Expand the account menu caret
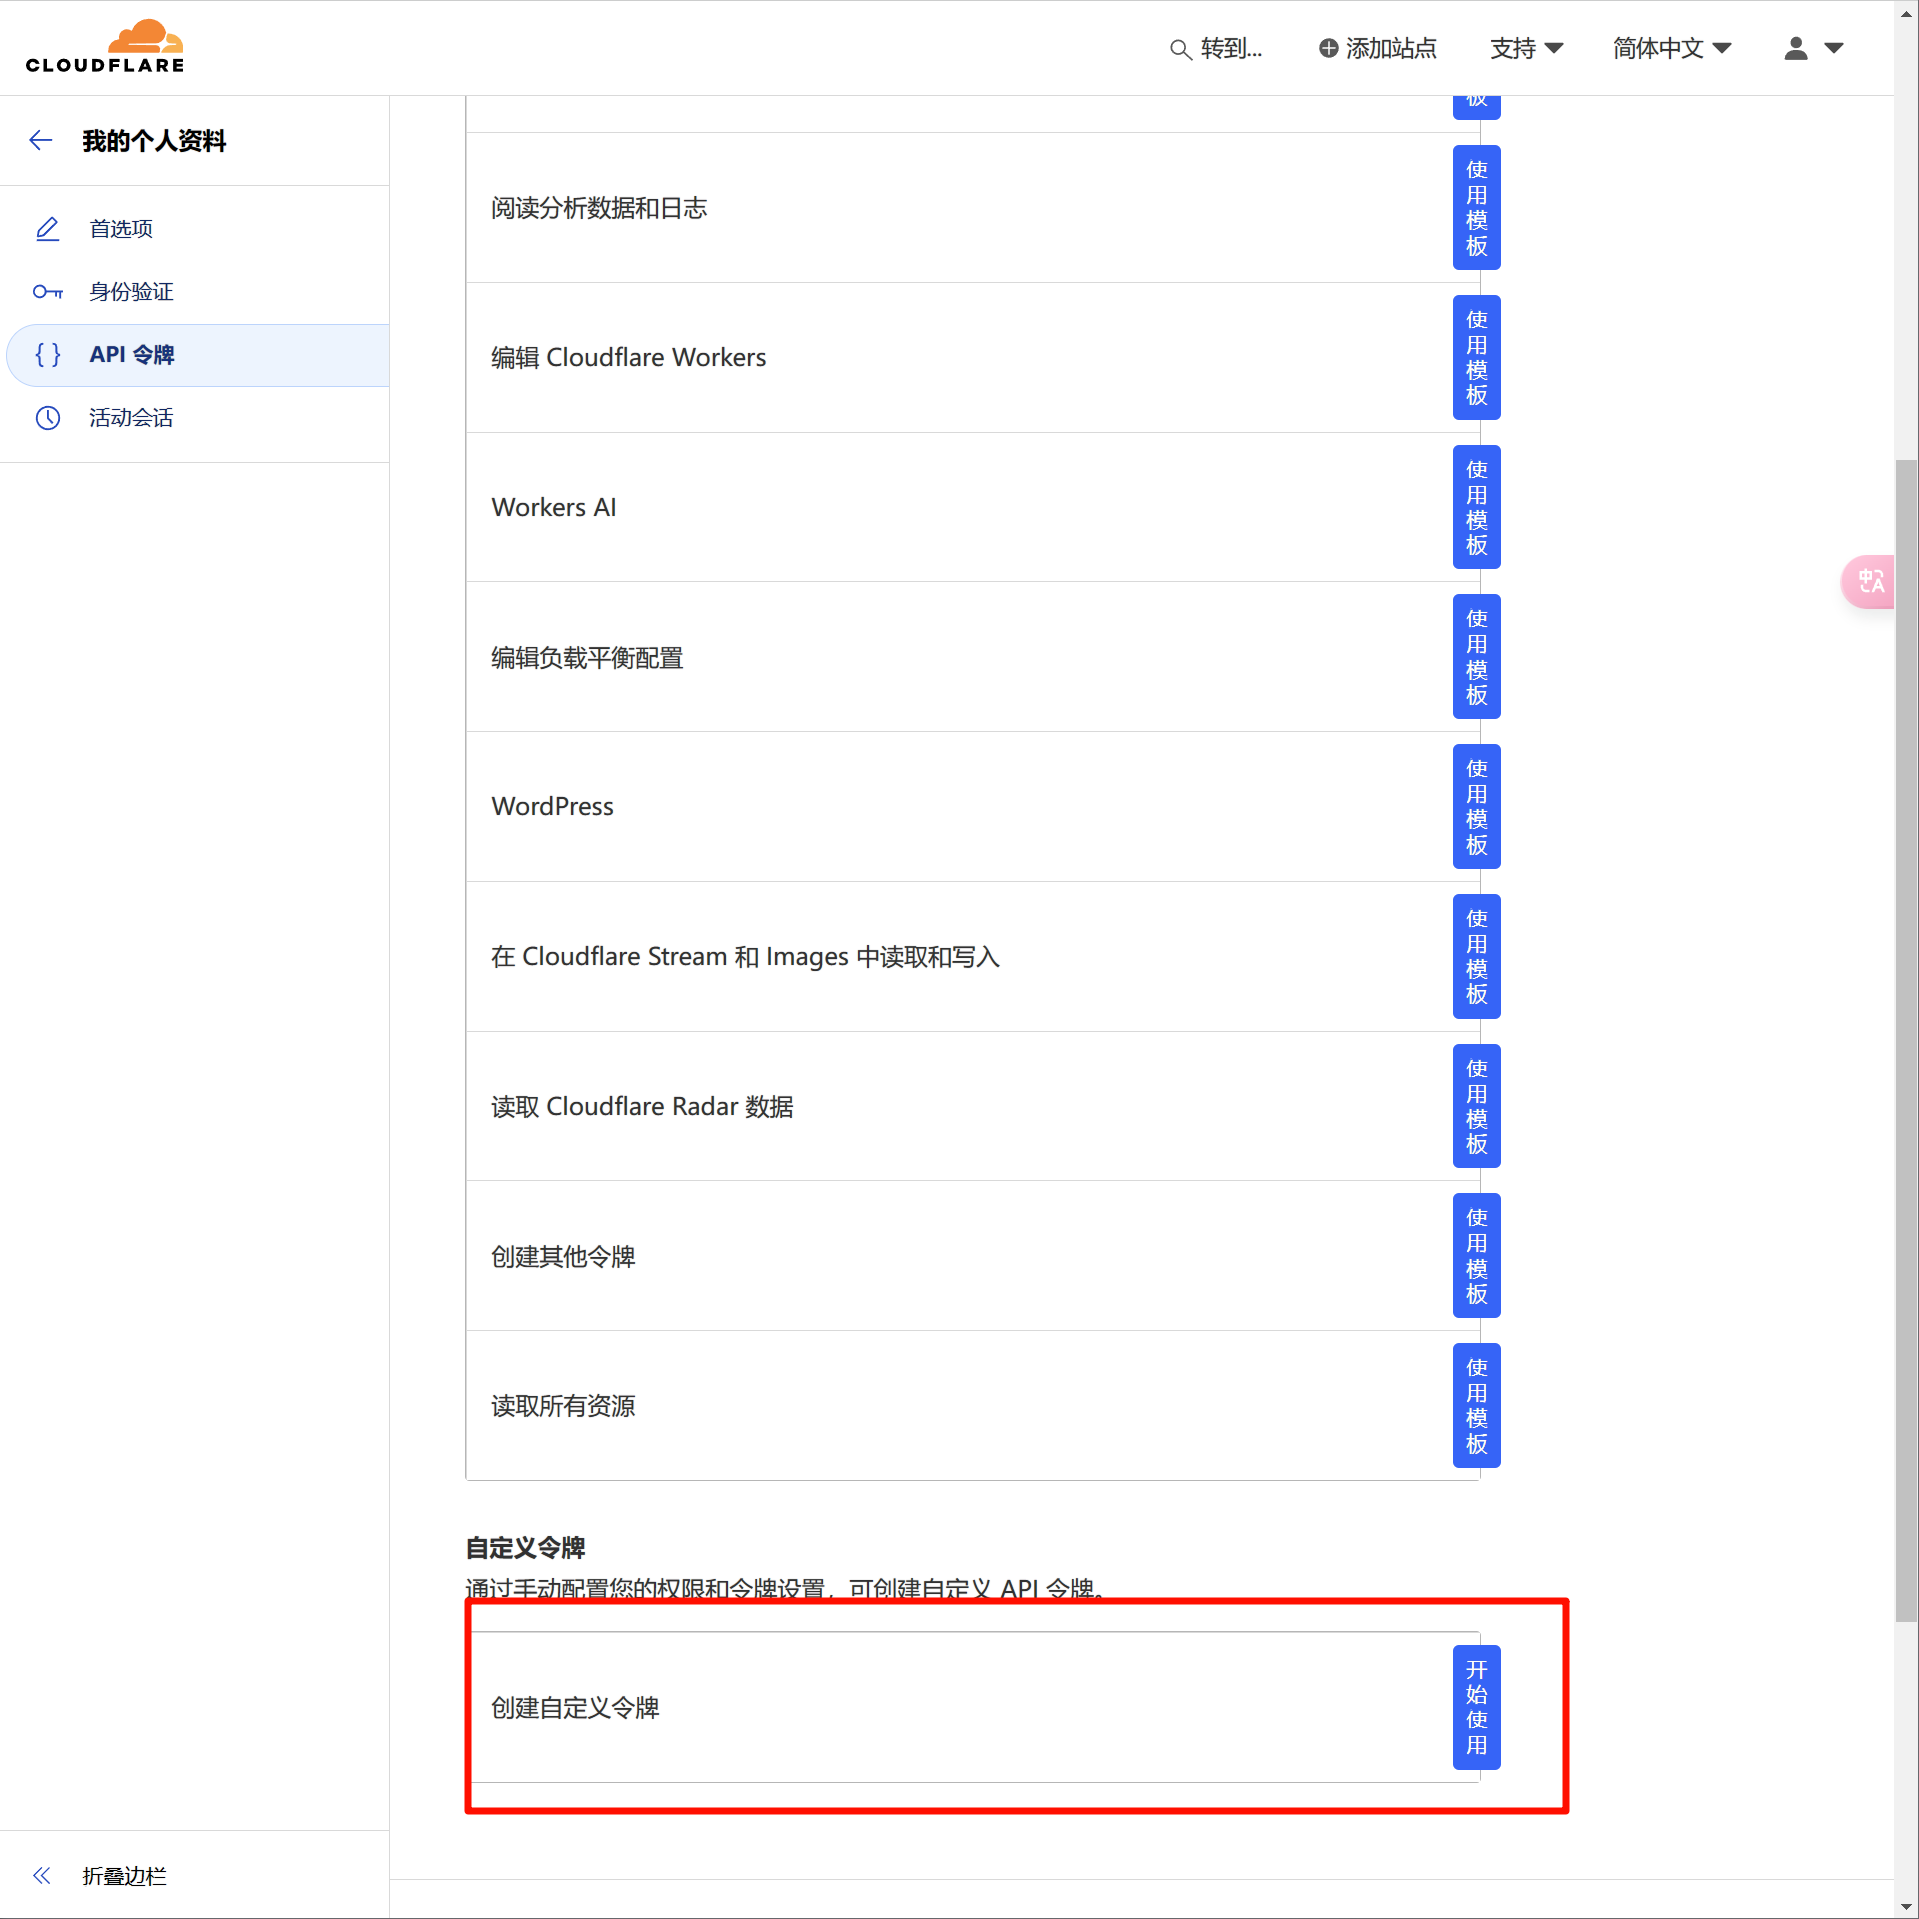The width and height of the screenshot is (1919, 1919). pos(1834,48)
